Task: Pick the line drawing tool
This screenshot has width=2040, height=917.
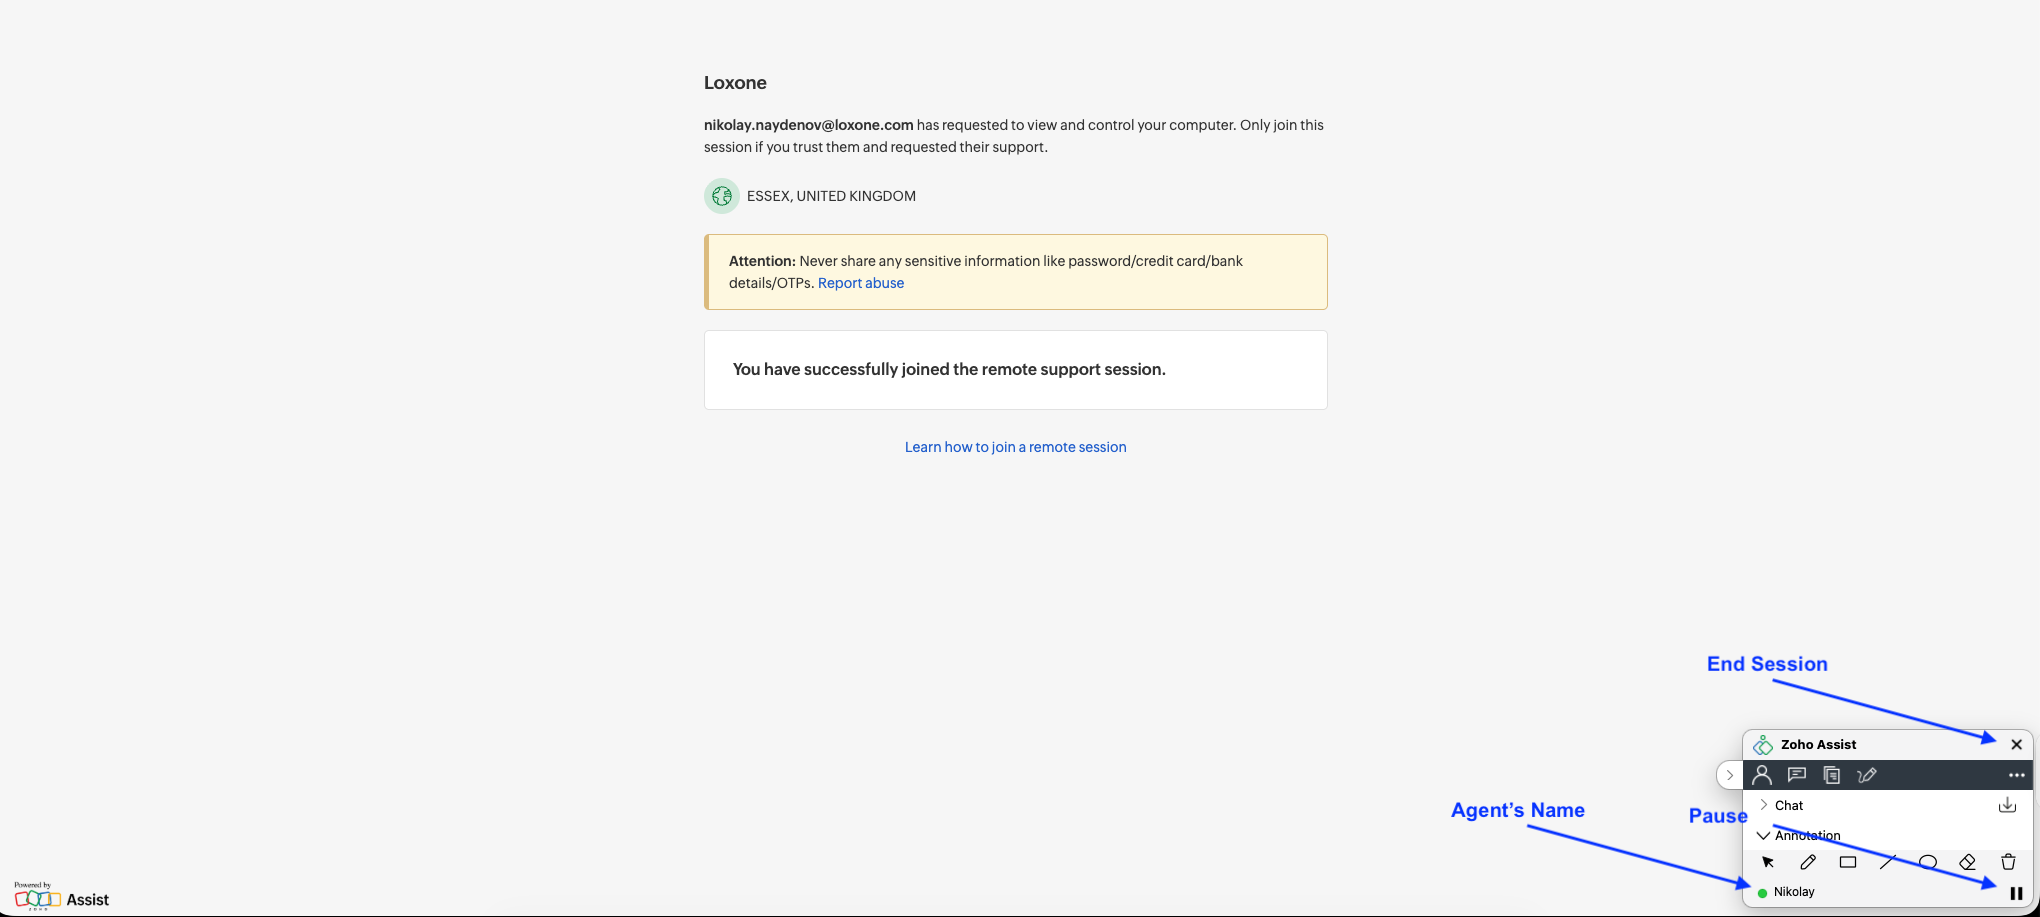Action: click(x=1888, y=862)
